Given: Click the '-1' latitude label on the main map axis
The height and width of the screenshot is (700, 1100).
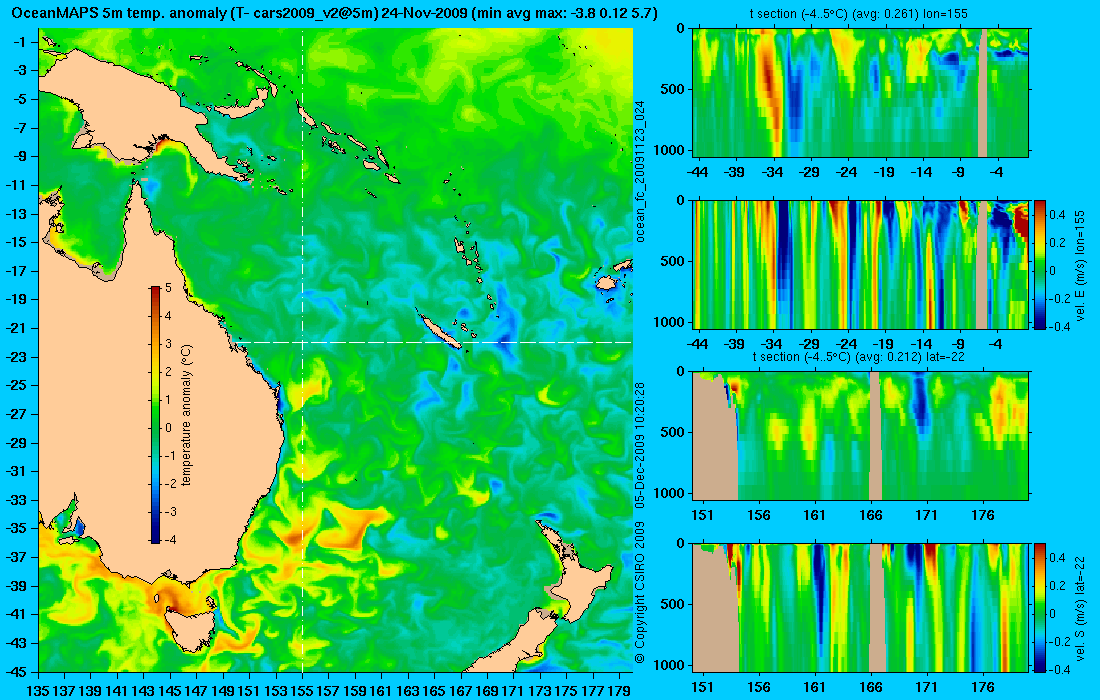Looking at the screenshot, I should [x=19, y=42].
